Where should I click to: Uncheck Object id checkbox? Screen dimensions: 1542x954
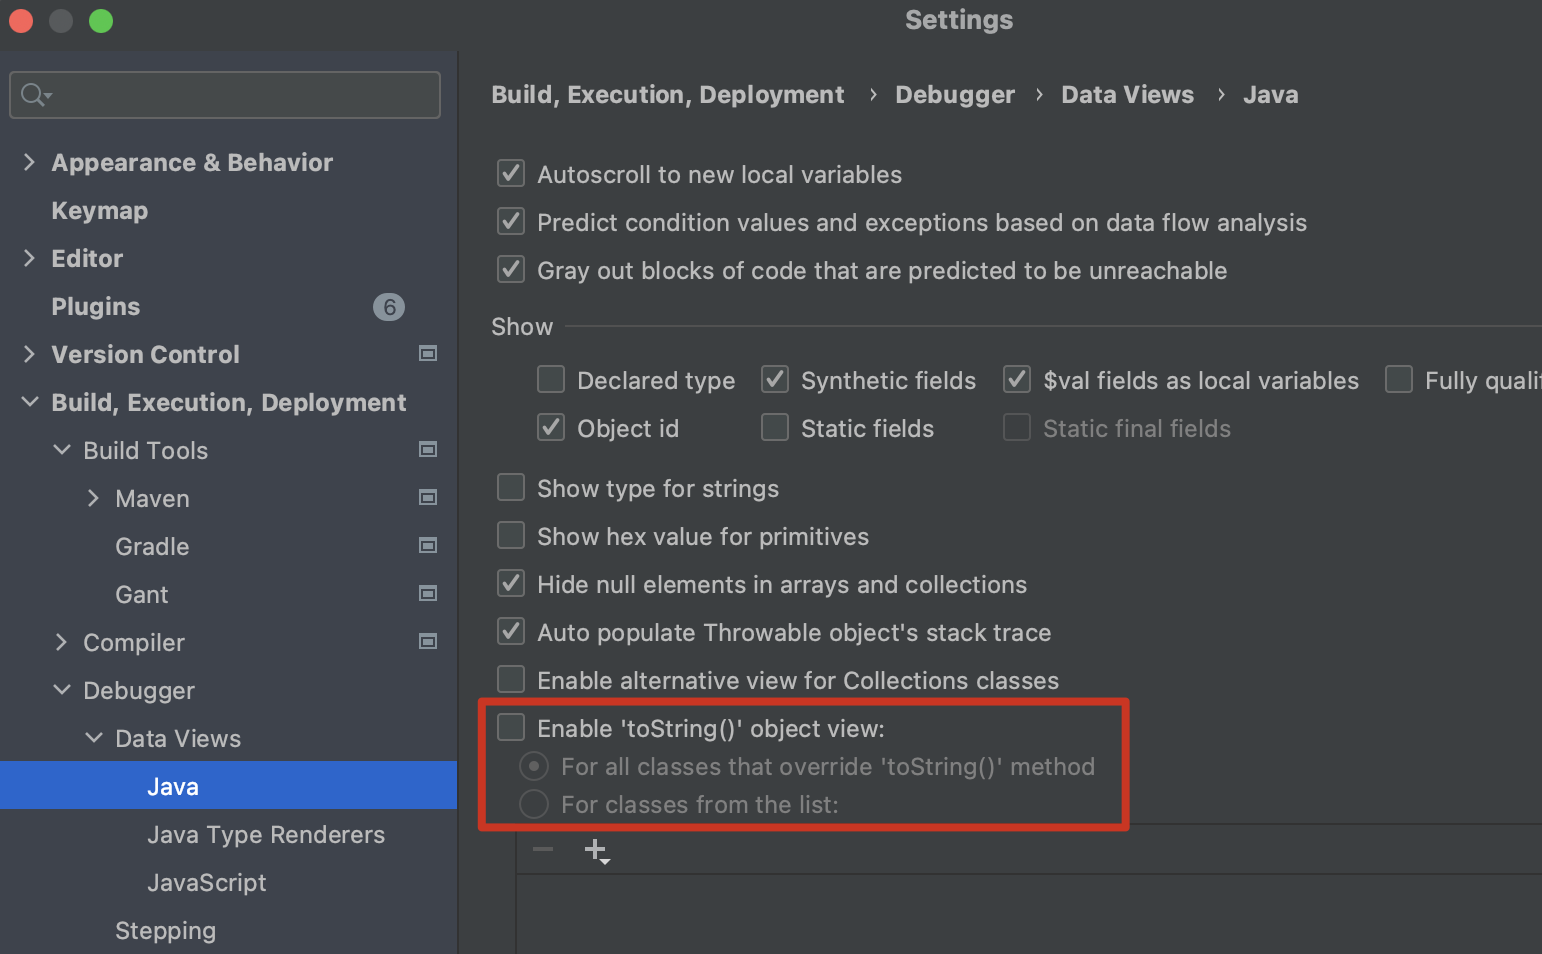pos(551,427)
